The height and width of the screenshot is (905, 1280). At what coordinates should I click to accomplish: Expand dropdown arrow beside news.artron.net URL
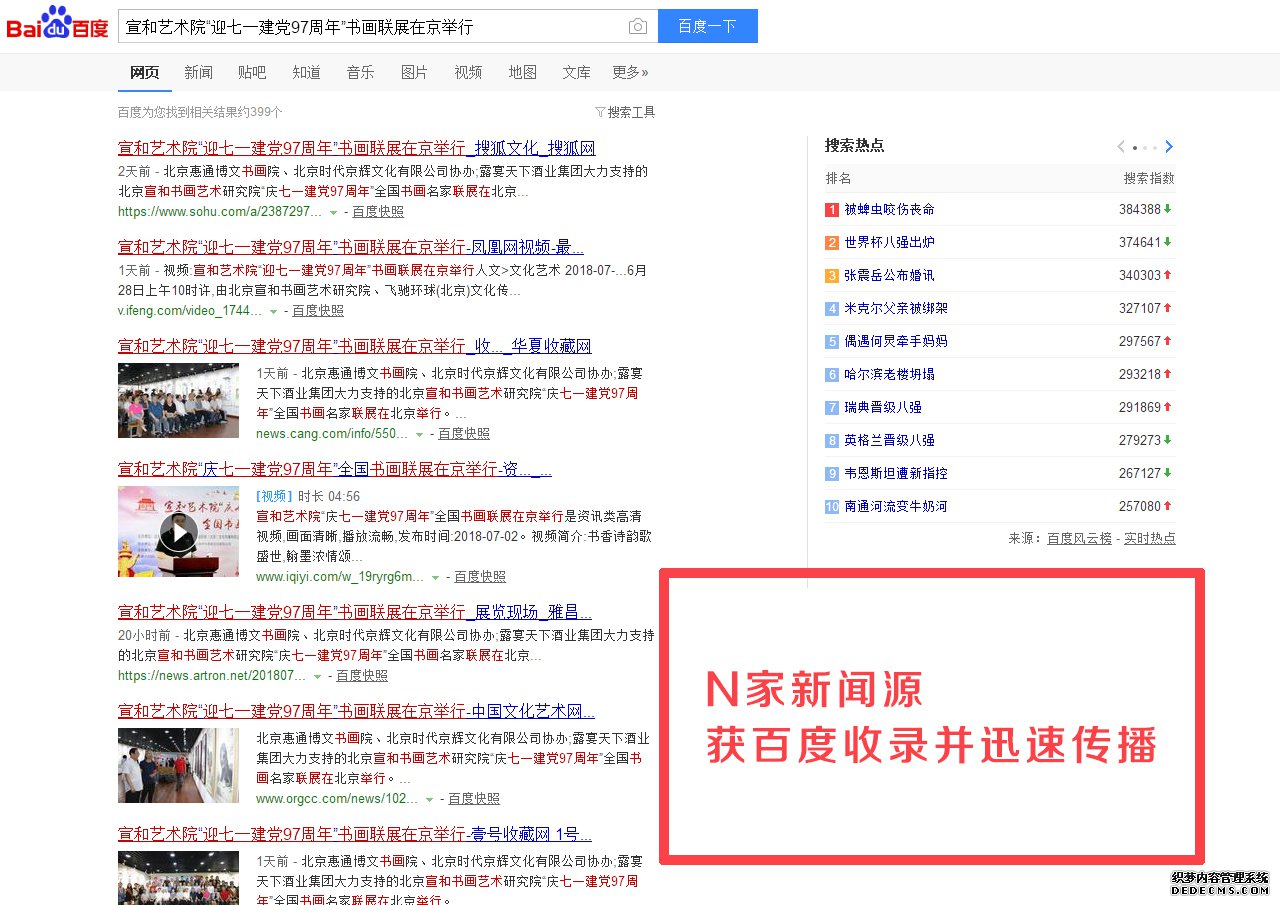[x=317, y=676]
